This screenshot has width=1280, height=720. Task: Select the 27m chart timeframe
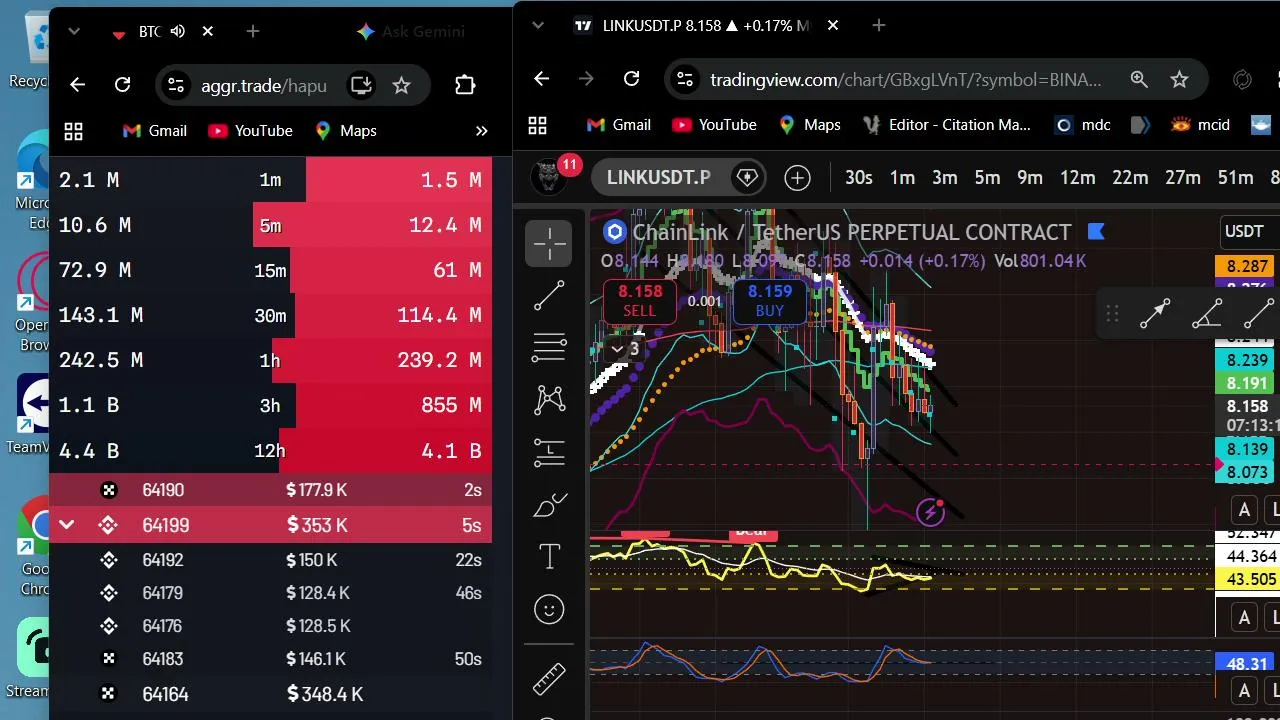coord(1183,178)
